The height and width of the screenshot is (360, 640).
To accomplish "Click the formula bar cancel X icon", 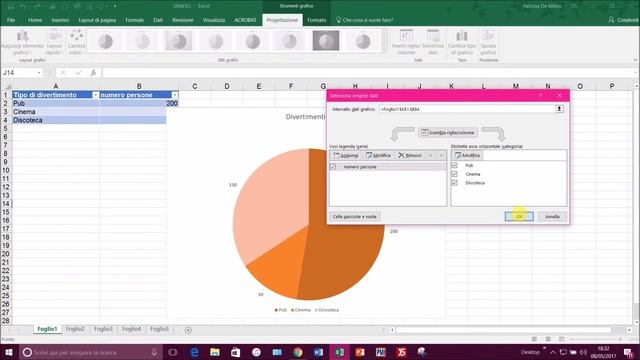I will (63, 73).
